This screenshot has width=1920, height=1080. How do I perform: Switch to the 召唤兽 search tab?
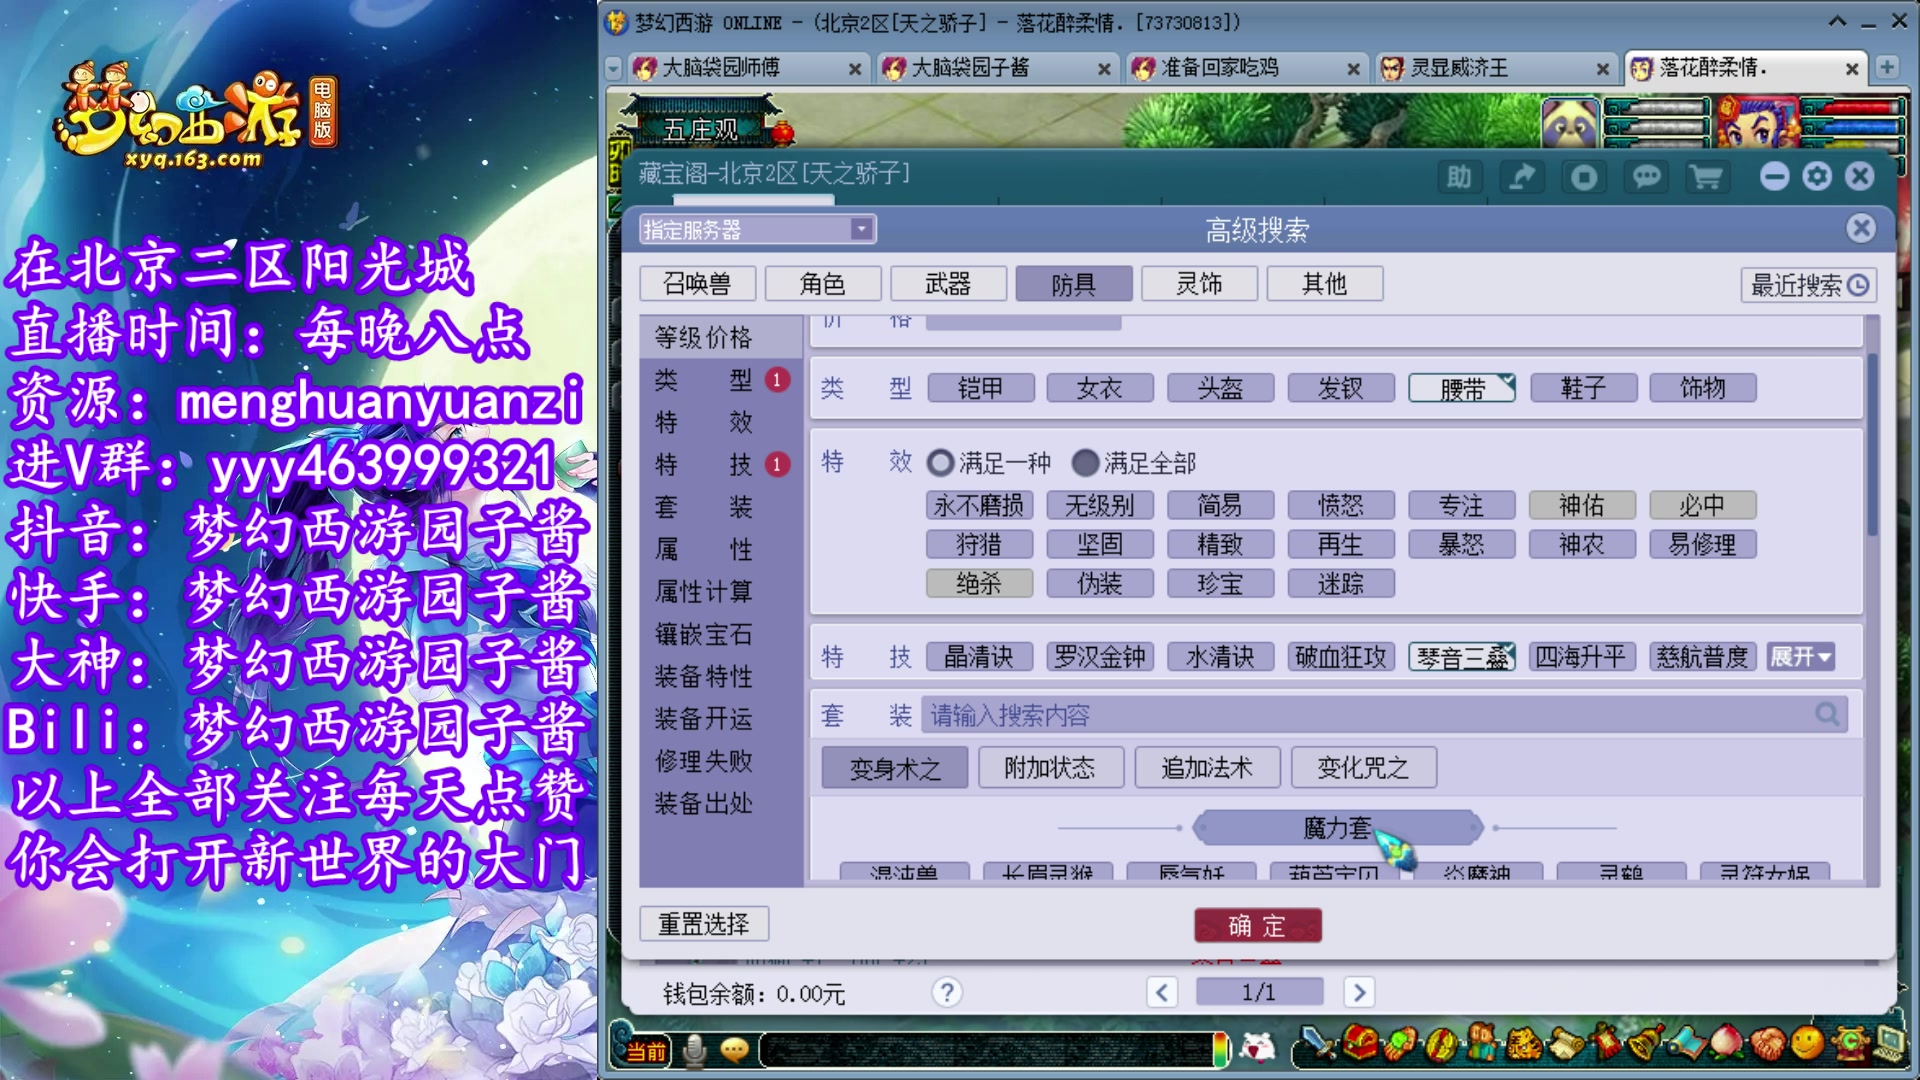pos(697,284)
